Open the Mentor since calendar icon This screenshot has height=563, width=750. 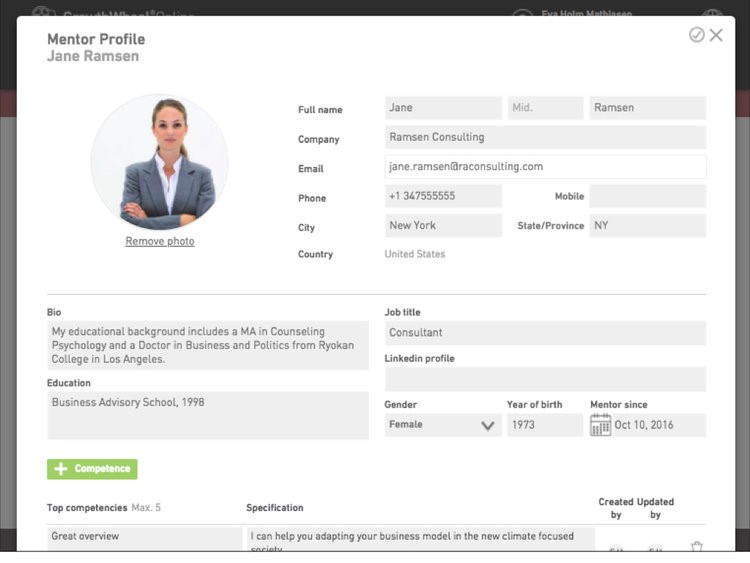coord(600,425)
